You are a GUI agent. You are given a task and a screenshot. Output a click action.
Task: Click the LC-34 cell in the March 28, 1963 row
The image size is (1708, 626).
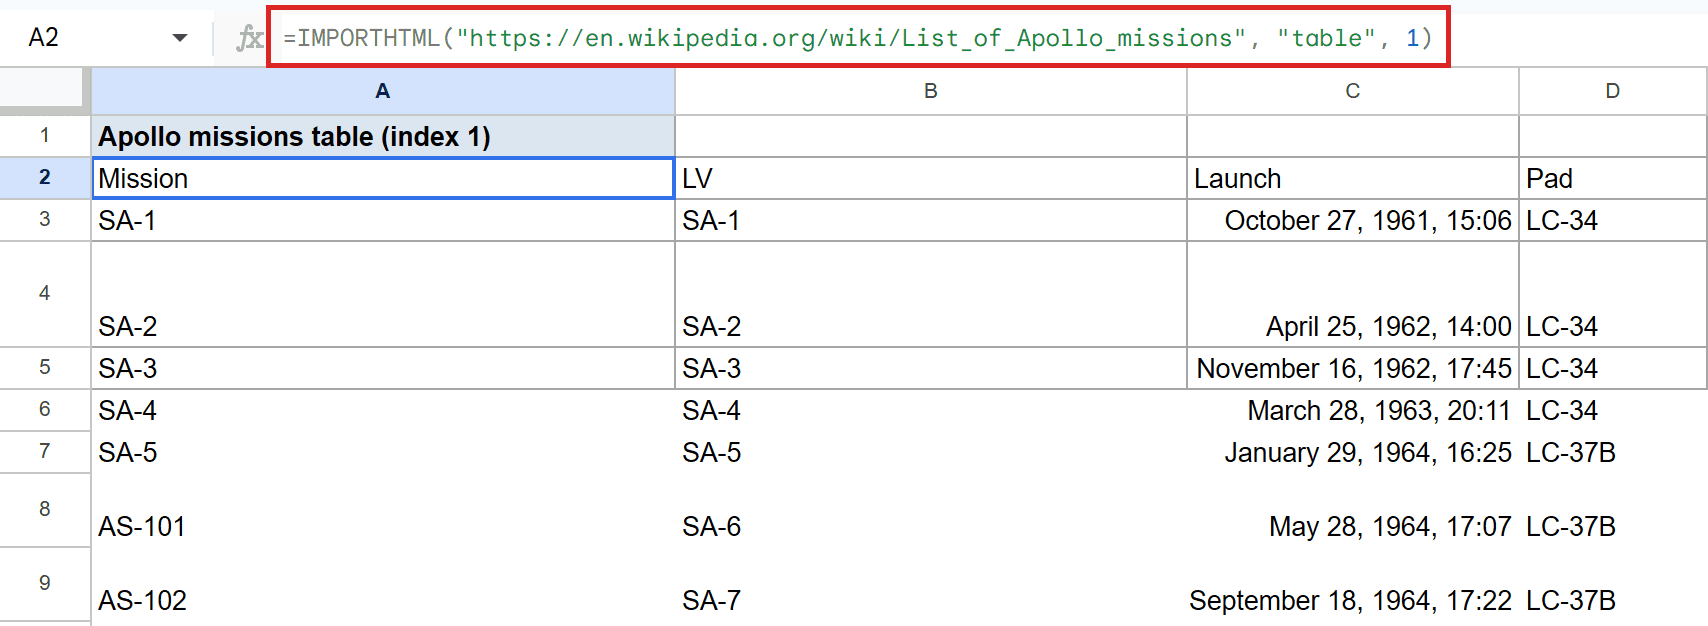1613,410
